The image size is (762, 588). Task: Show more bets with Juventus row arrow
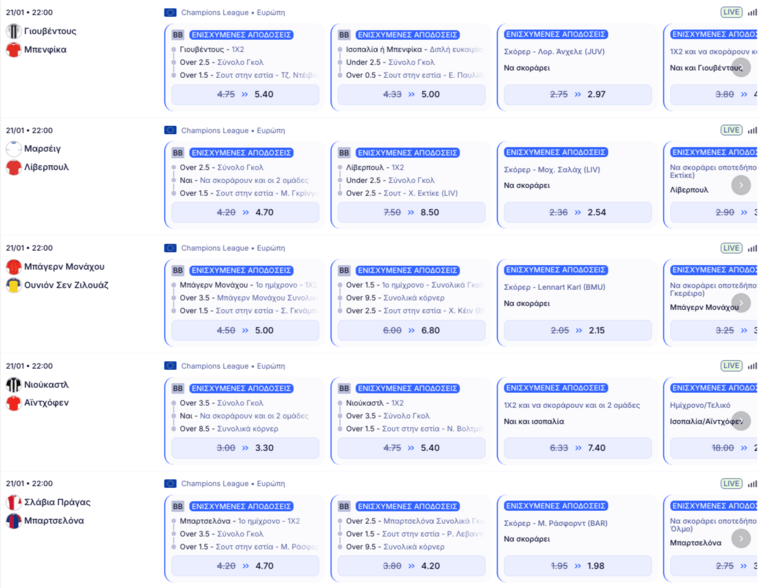(x=741, y=67)
